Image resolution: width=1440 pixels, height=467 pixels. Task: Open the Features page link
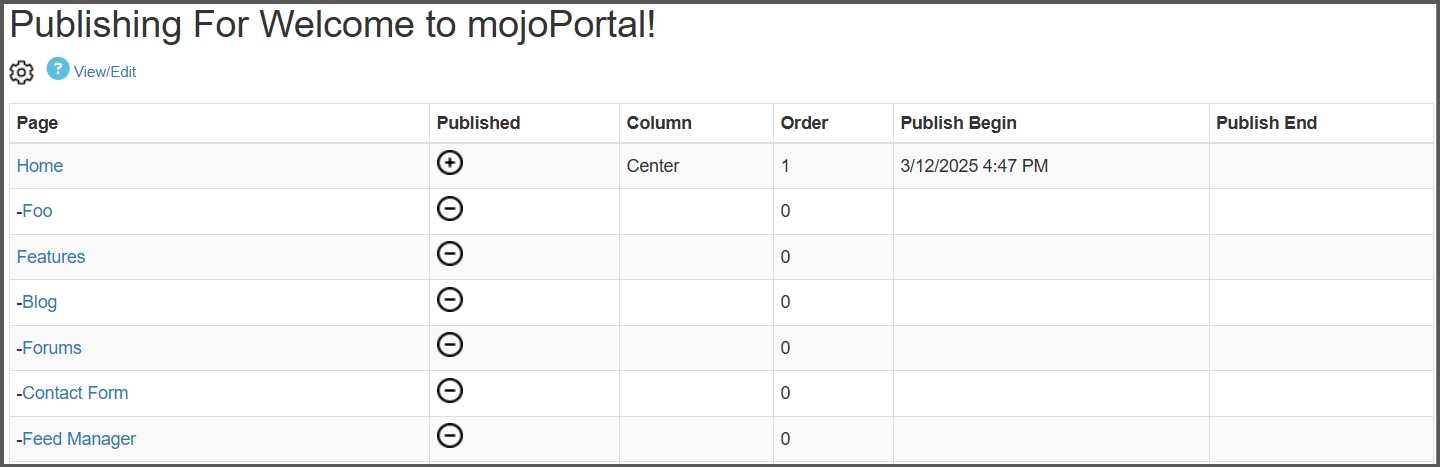click(x=51, y=257)
